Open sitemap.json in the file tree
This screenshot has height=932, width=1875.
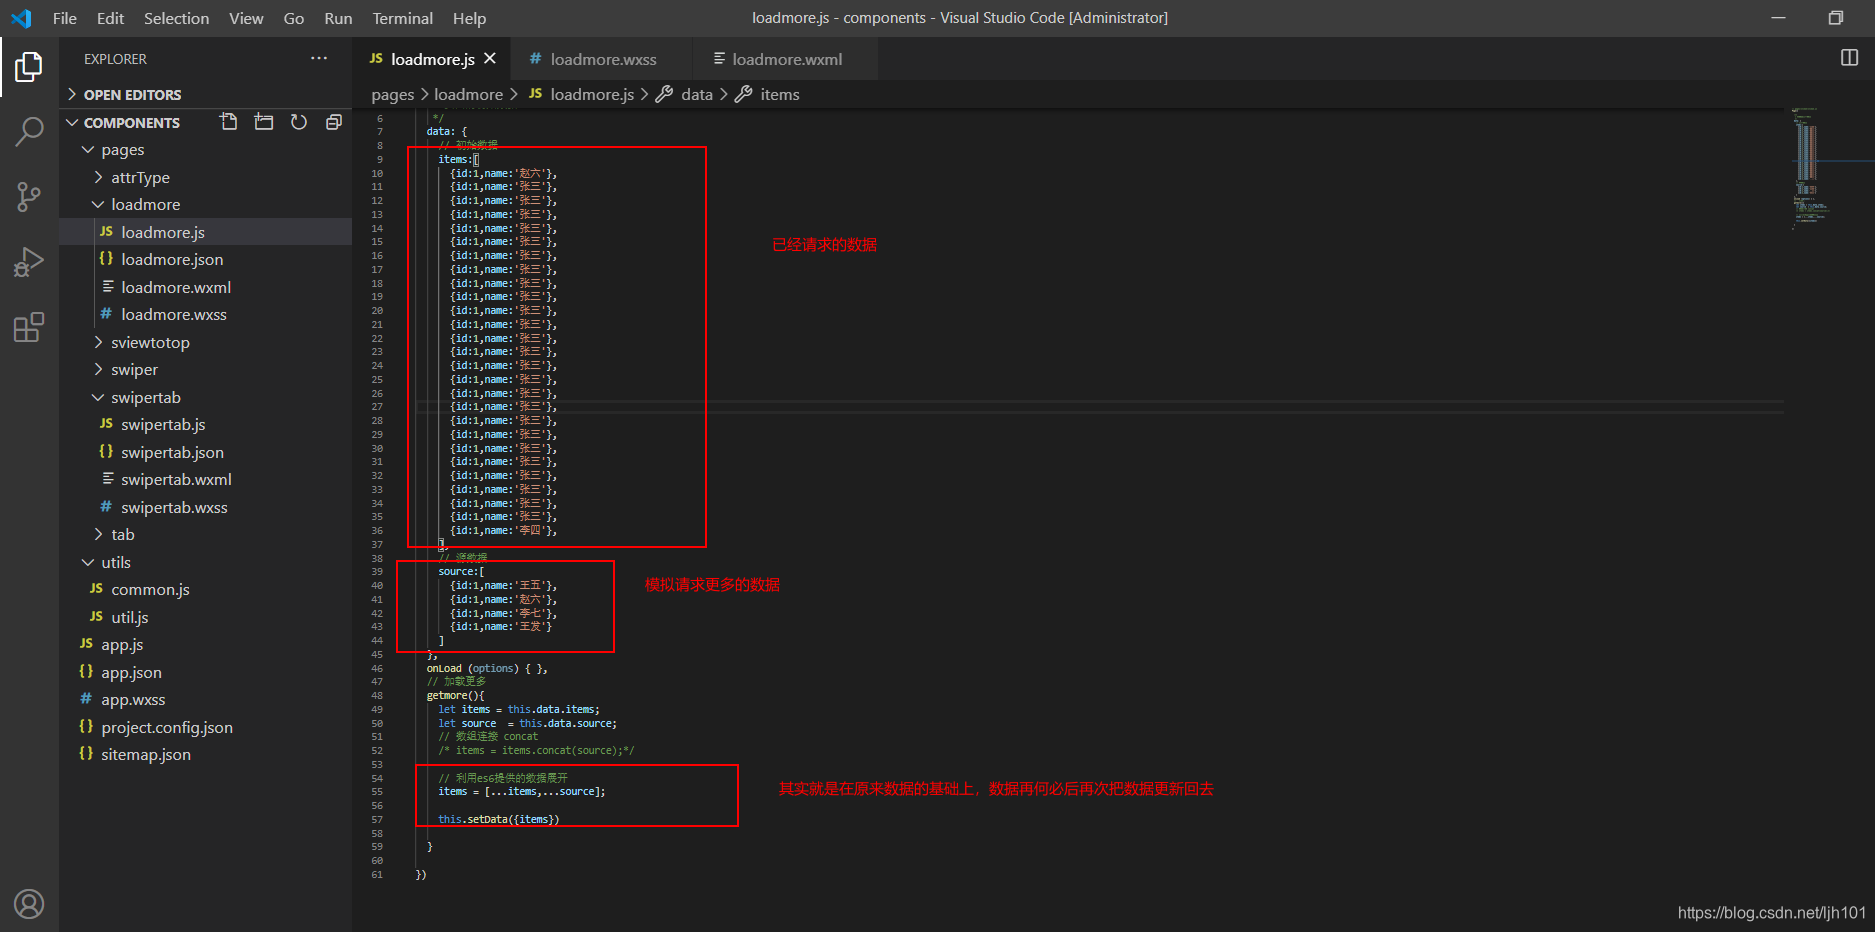pos(205,754)
